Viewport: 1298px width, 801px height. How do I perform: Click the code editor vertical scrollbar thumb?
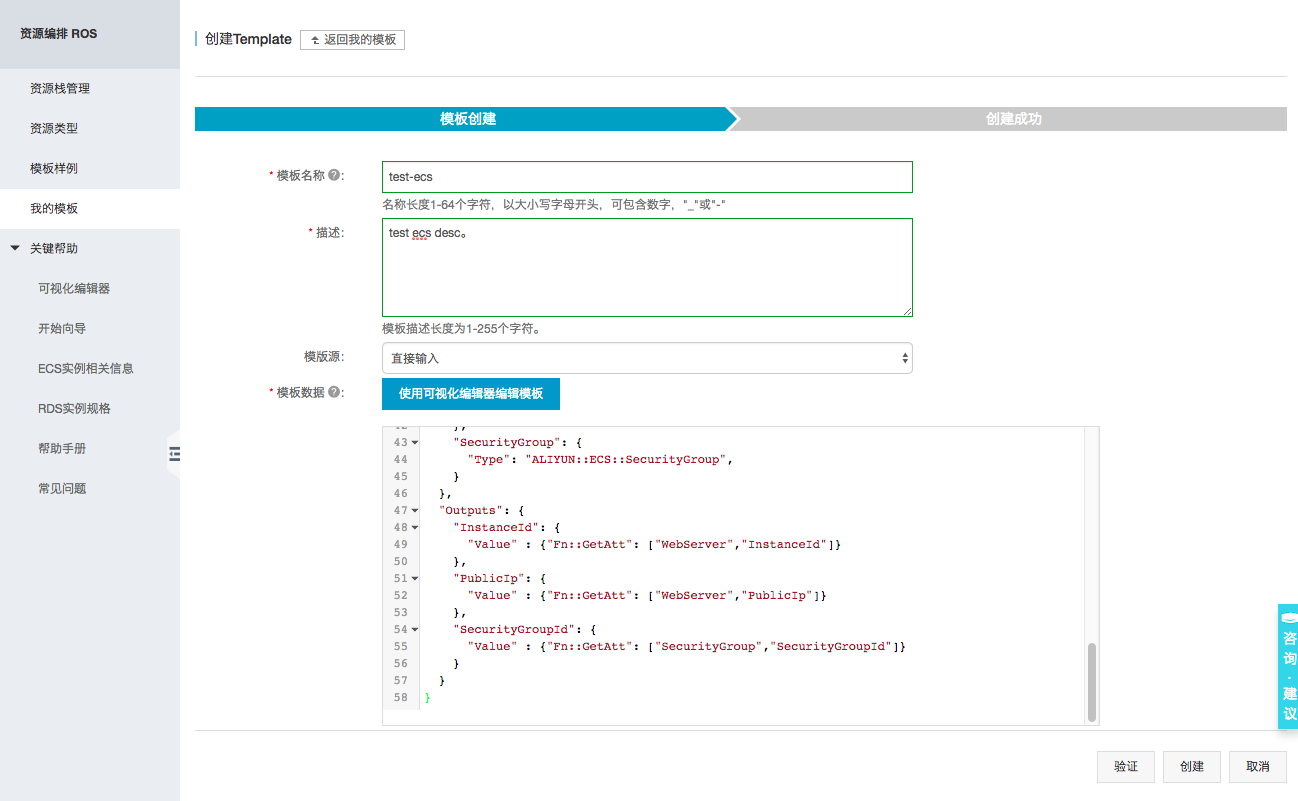1092,682
